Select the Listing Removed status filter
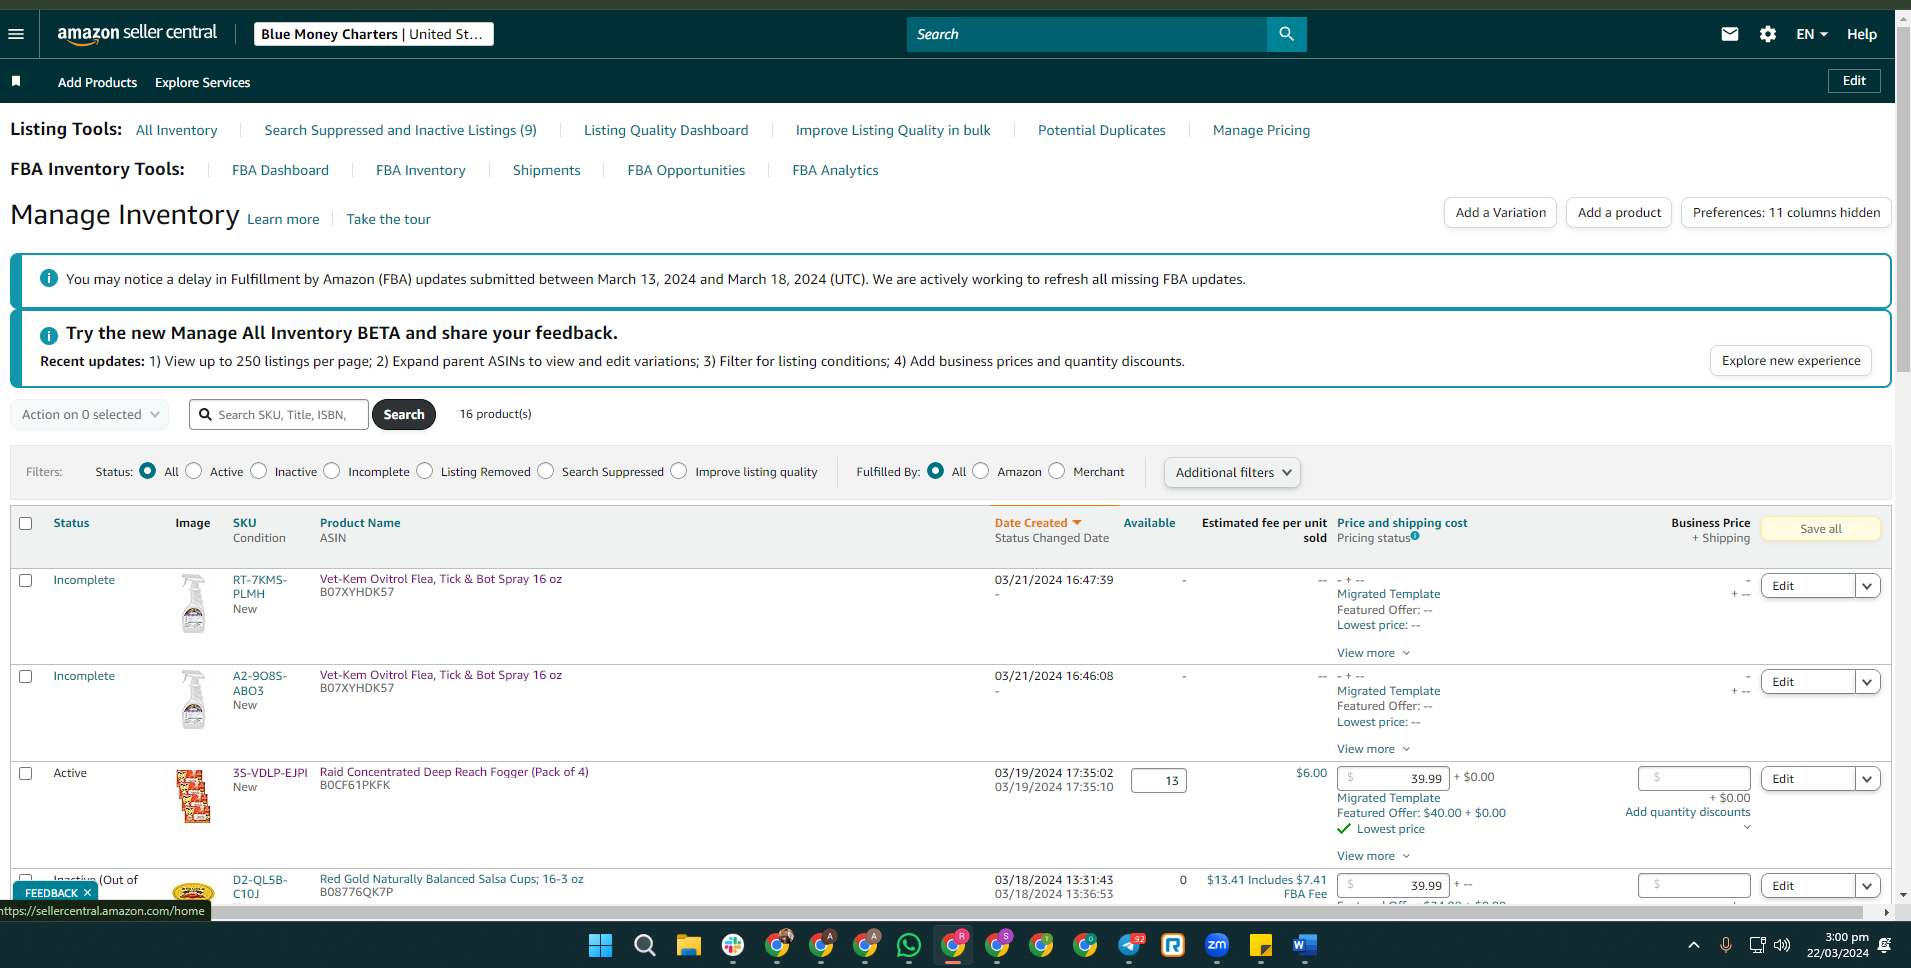Viewport: 1911px width, 968px height. (x=425, y=471)
